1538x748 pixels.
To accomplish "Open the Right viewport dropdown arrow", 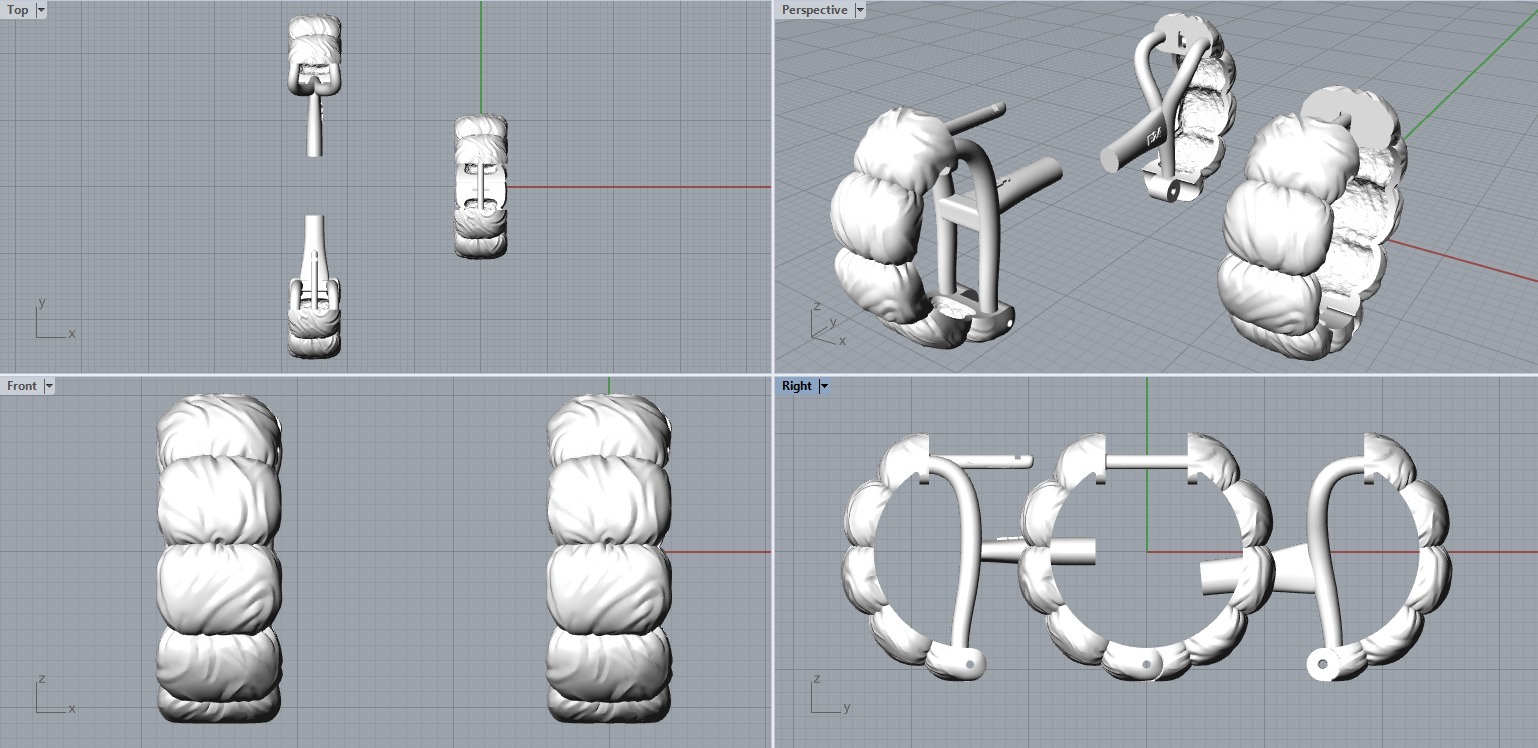I will (x=824, y=386).
